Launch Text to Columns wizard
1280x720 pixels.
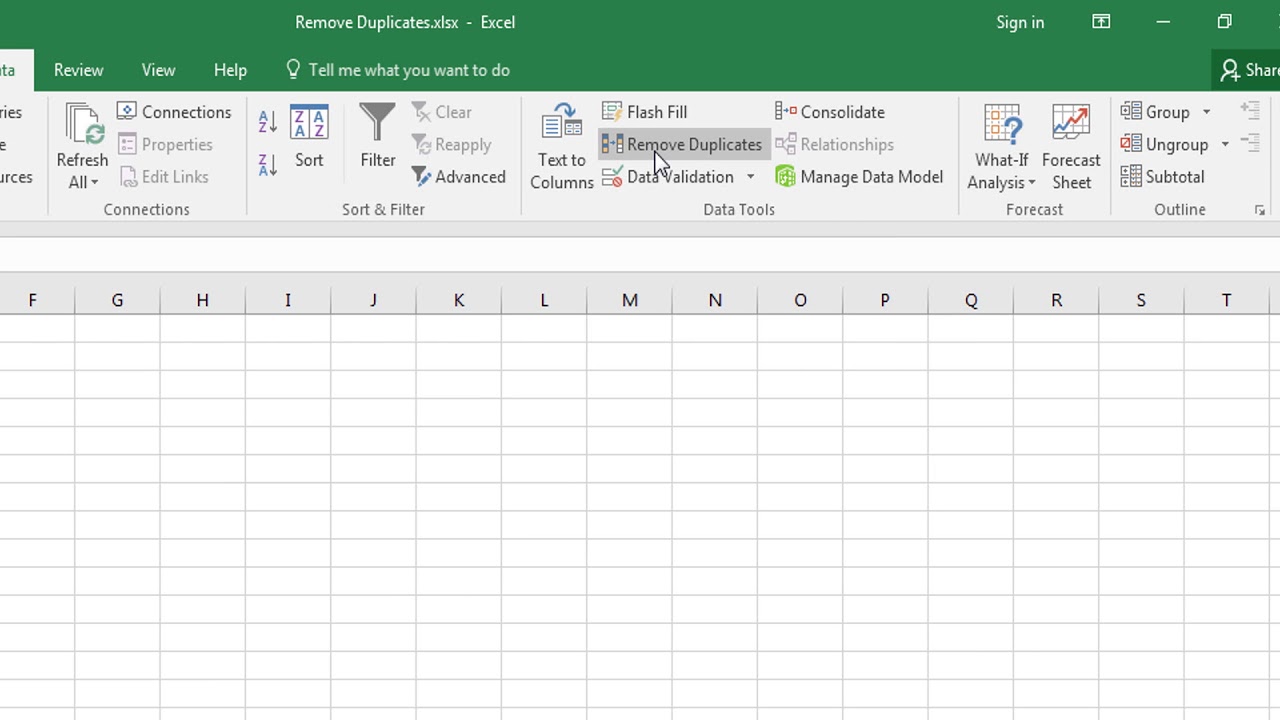pos(562,147)
